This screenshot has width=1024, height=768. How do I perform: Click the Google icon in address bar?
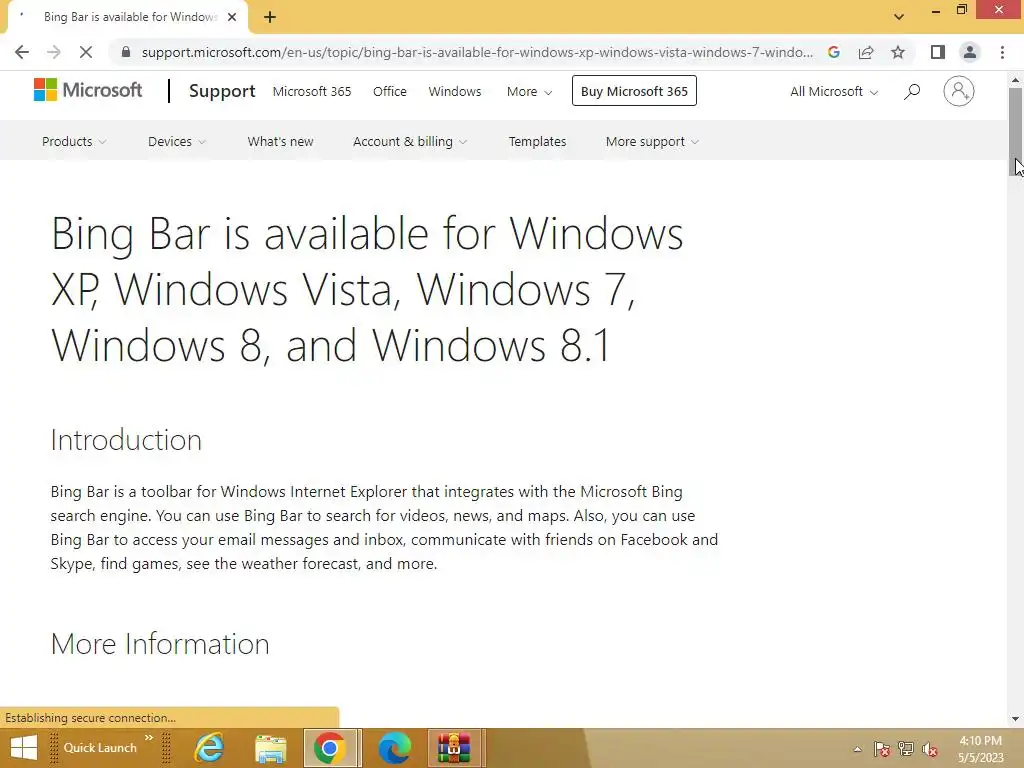[x=833, y=52]
